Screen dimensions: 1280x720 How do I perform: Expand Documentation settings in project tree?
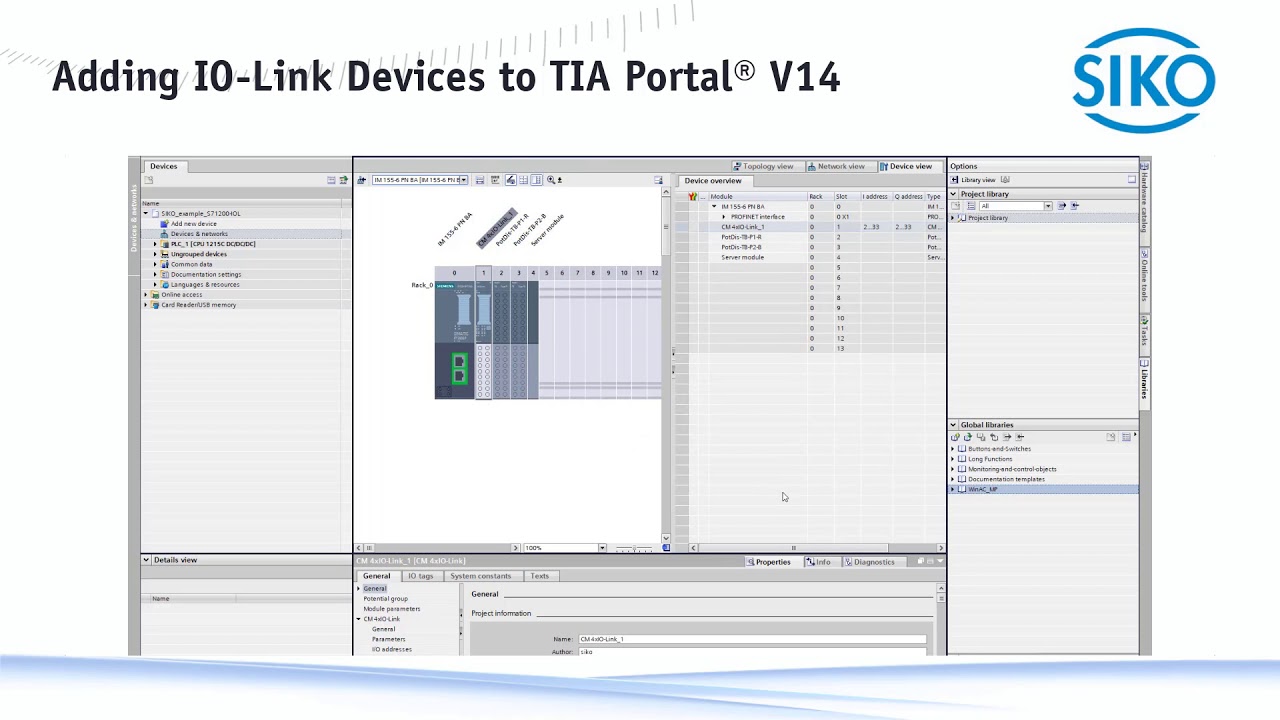pyautogui.click(x=155, y=274)
